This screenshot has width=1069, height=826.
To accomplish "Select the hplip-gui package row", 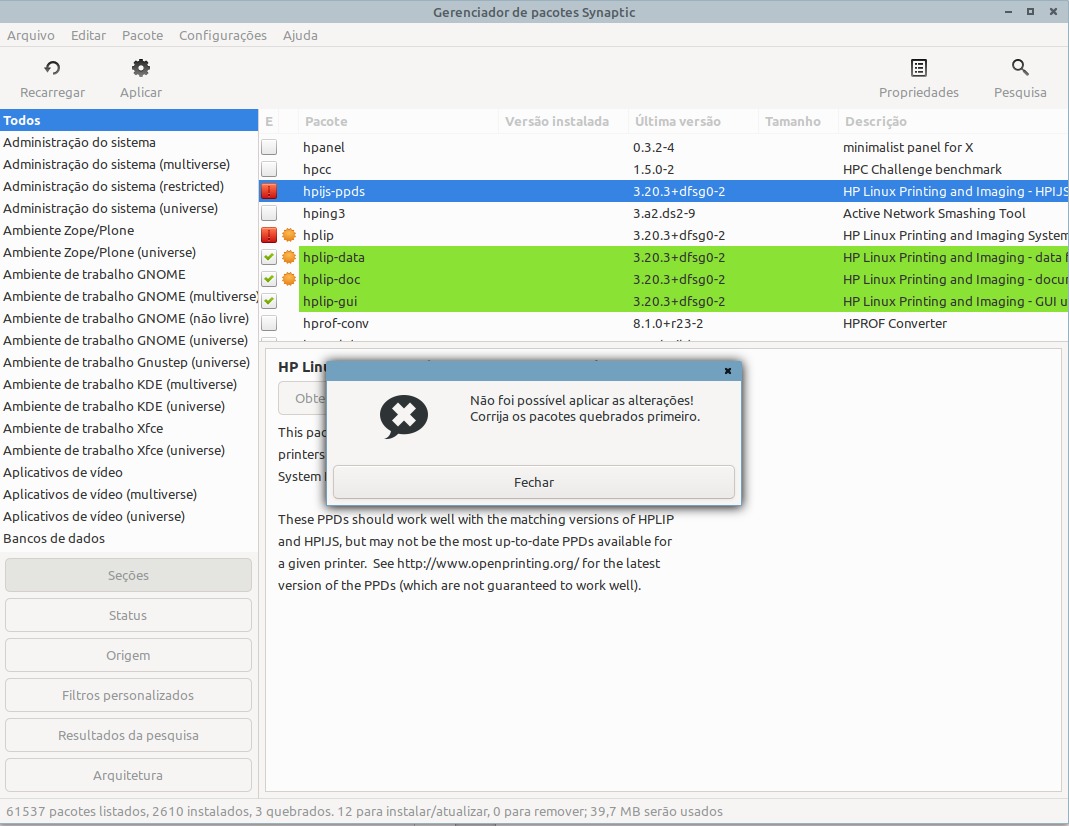I will (663, 301).
